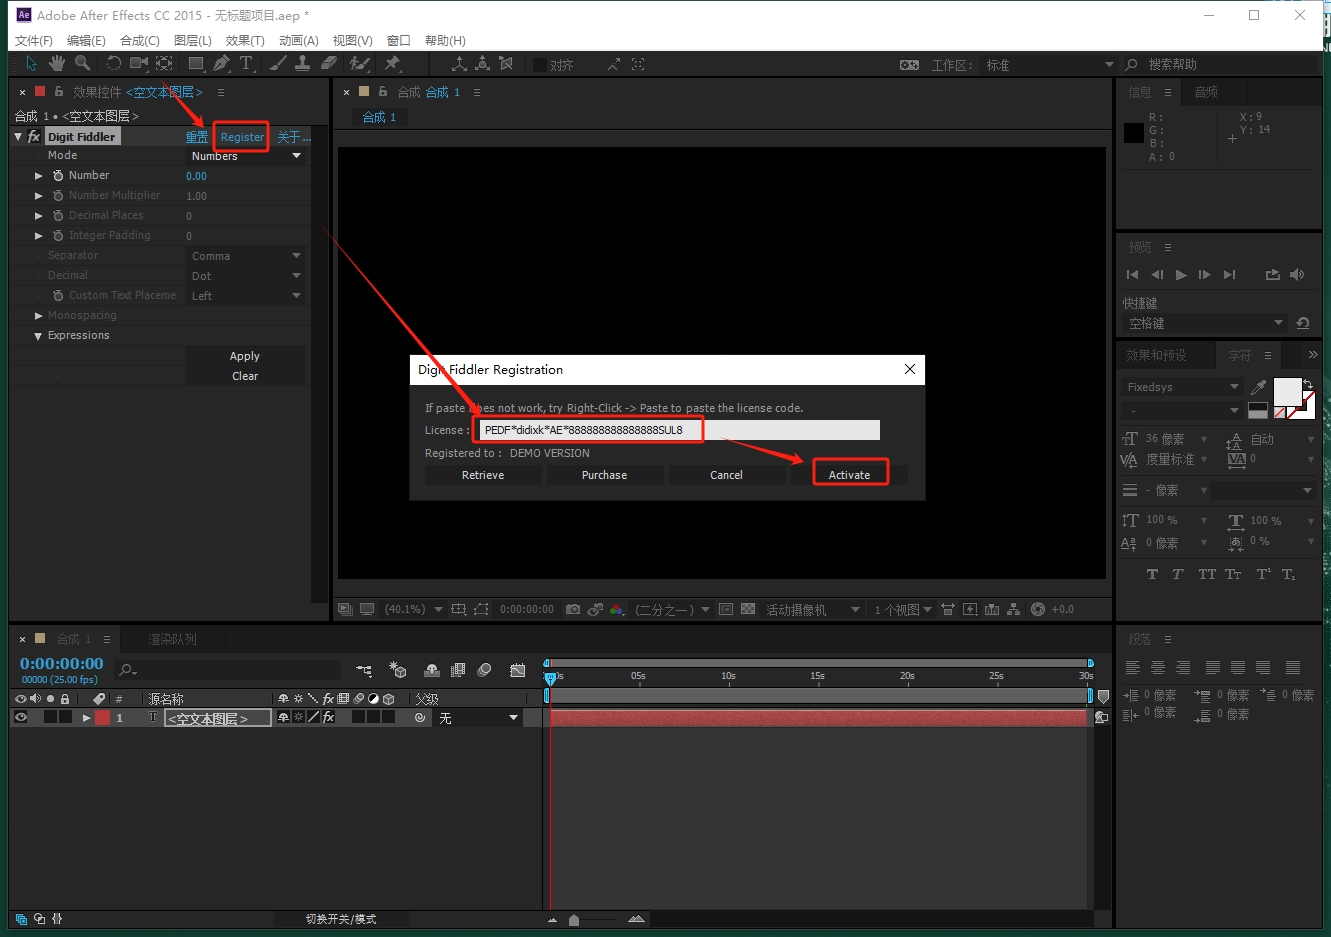Select the Puppet Pin tool
This screenshot has width=1331, height=937.
[392, 64]
